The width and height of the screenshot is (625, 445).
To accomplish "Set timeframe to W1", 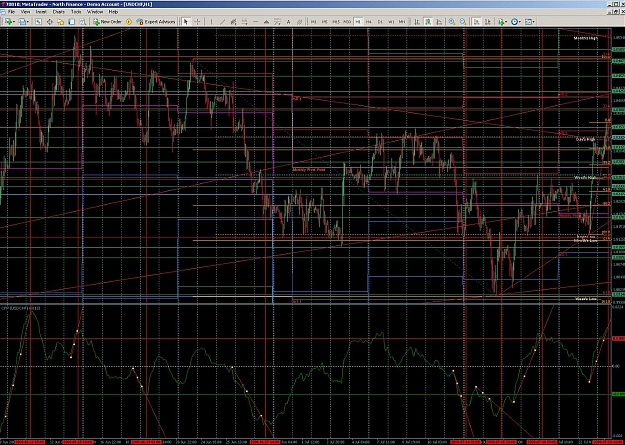I will (x=391, y=22).
